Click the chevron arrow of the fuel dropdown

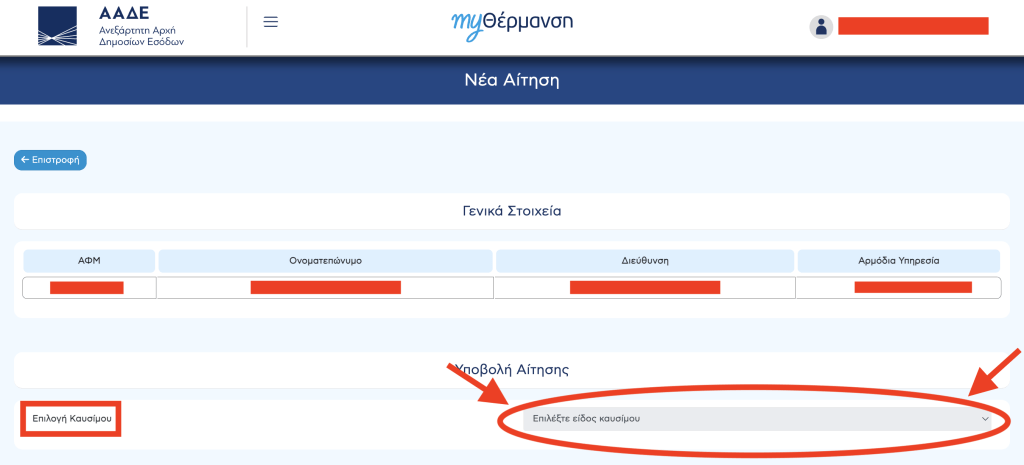[x=986, y=418]
